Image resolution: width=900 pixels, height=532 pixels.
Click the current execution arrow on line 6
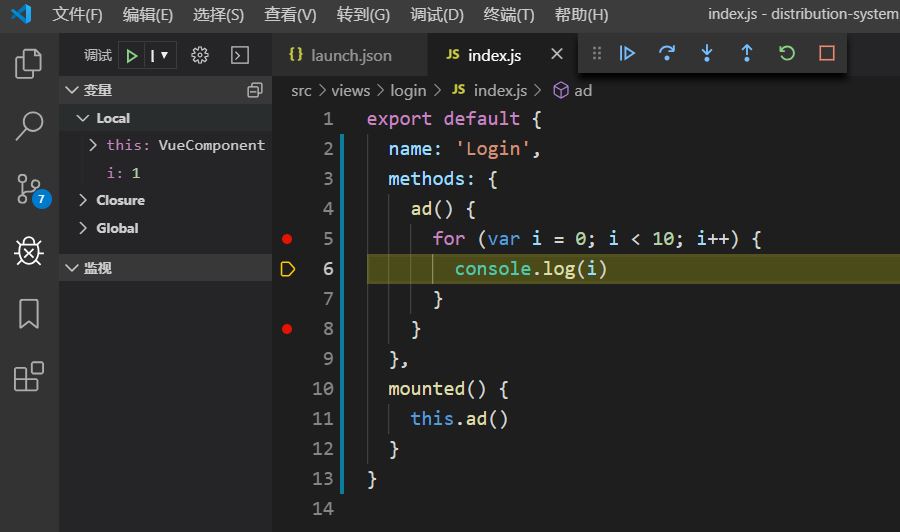(x=288, y=269)
